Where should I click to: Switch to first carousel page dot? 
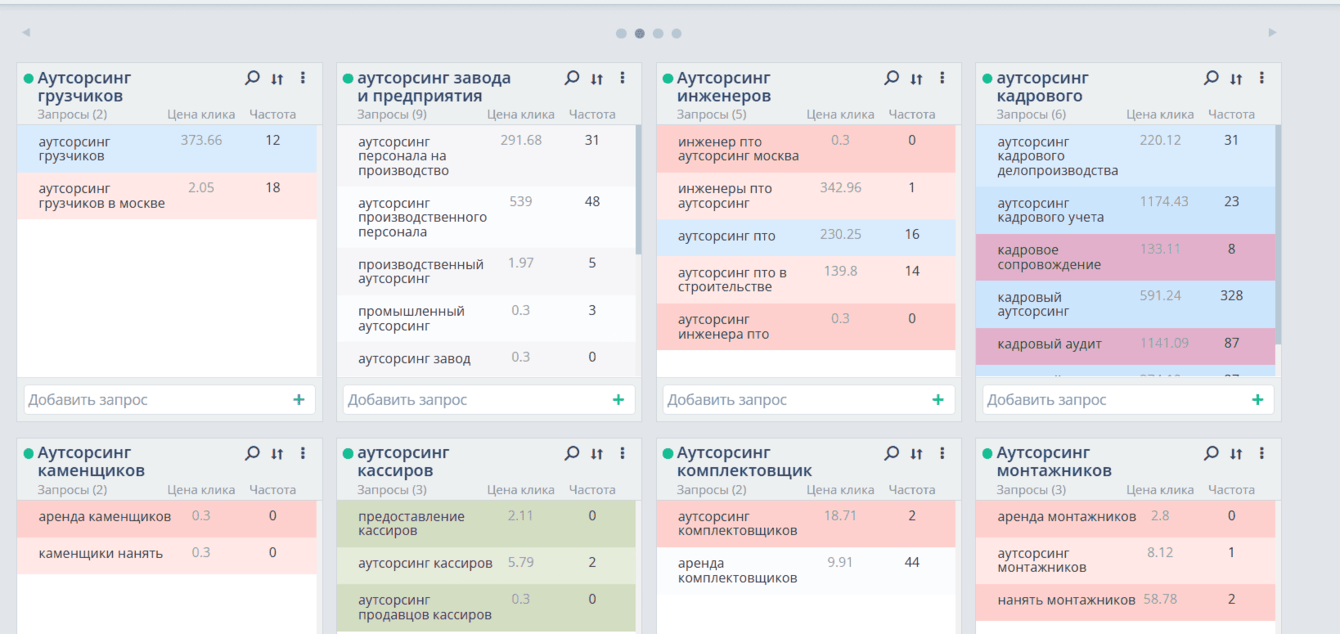click(621, 34)
